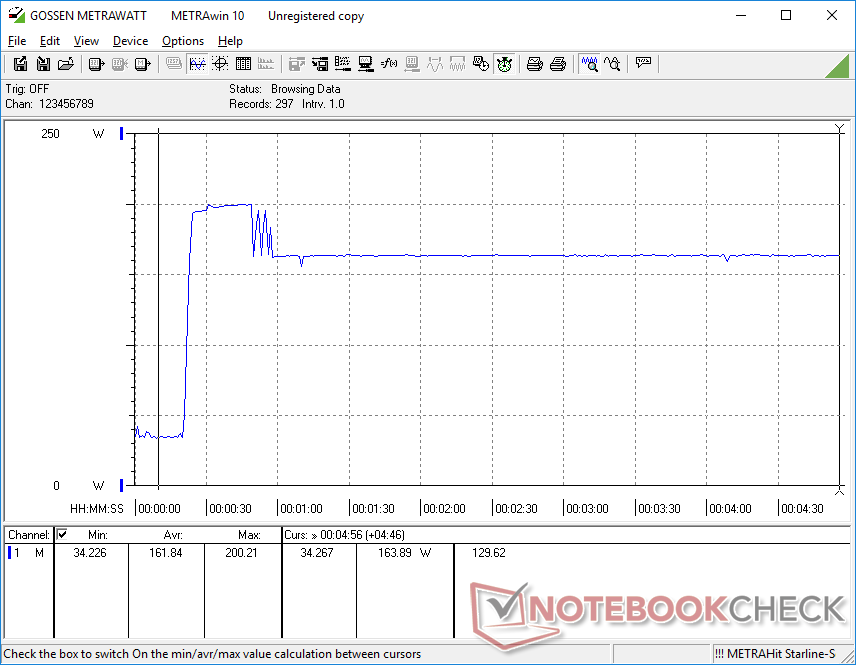Viewport: 856px width, 665px height.
Task: Toggle the Channel min/avr/max checkbox
Action: (62, 534)
